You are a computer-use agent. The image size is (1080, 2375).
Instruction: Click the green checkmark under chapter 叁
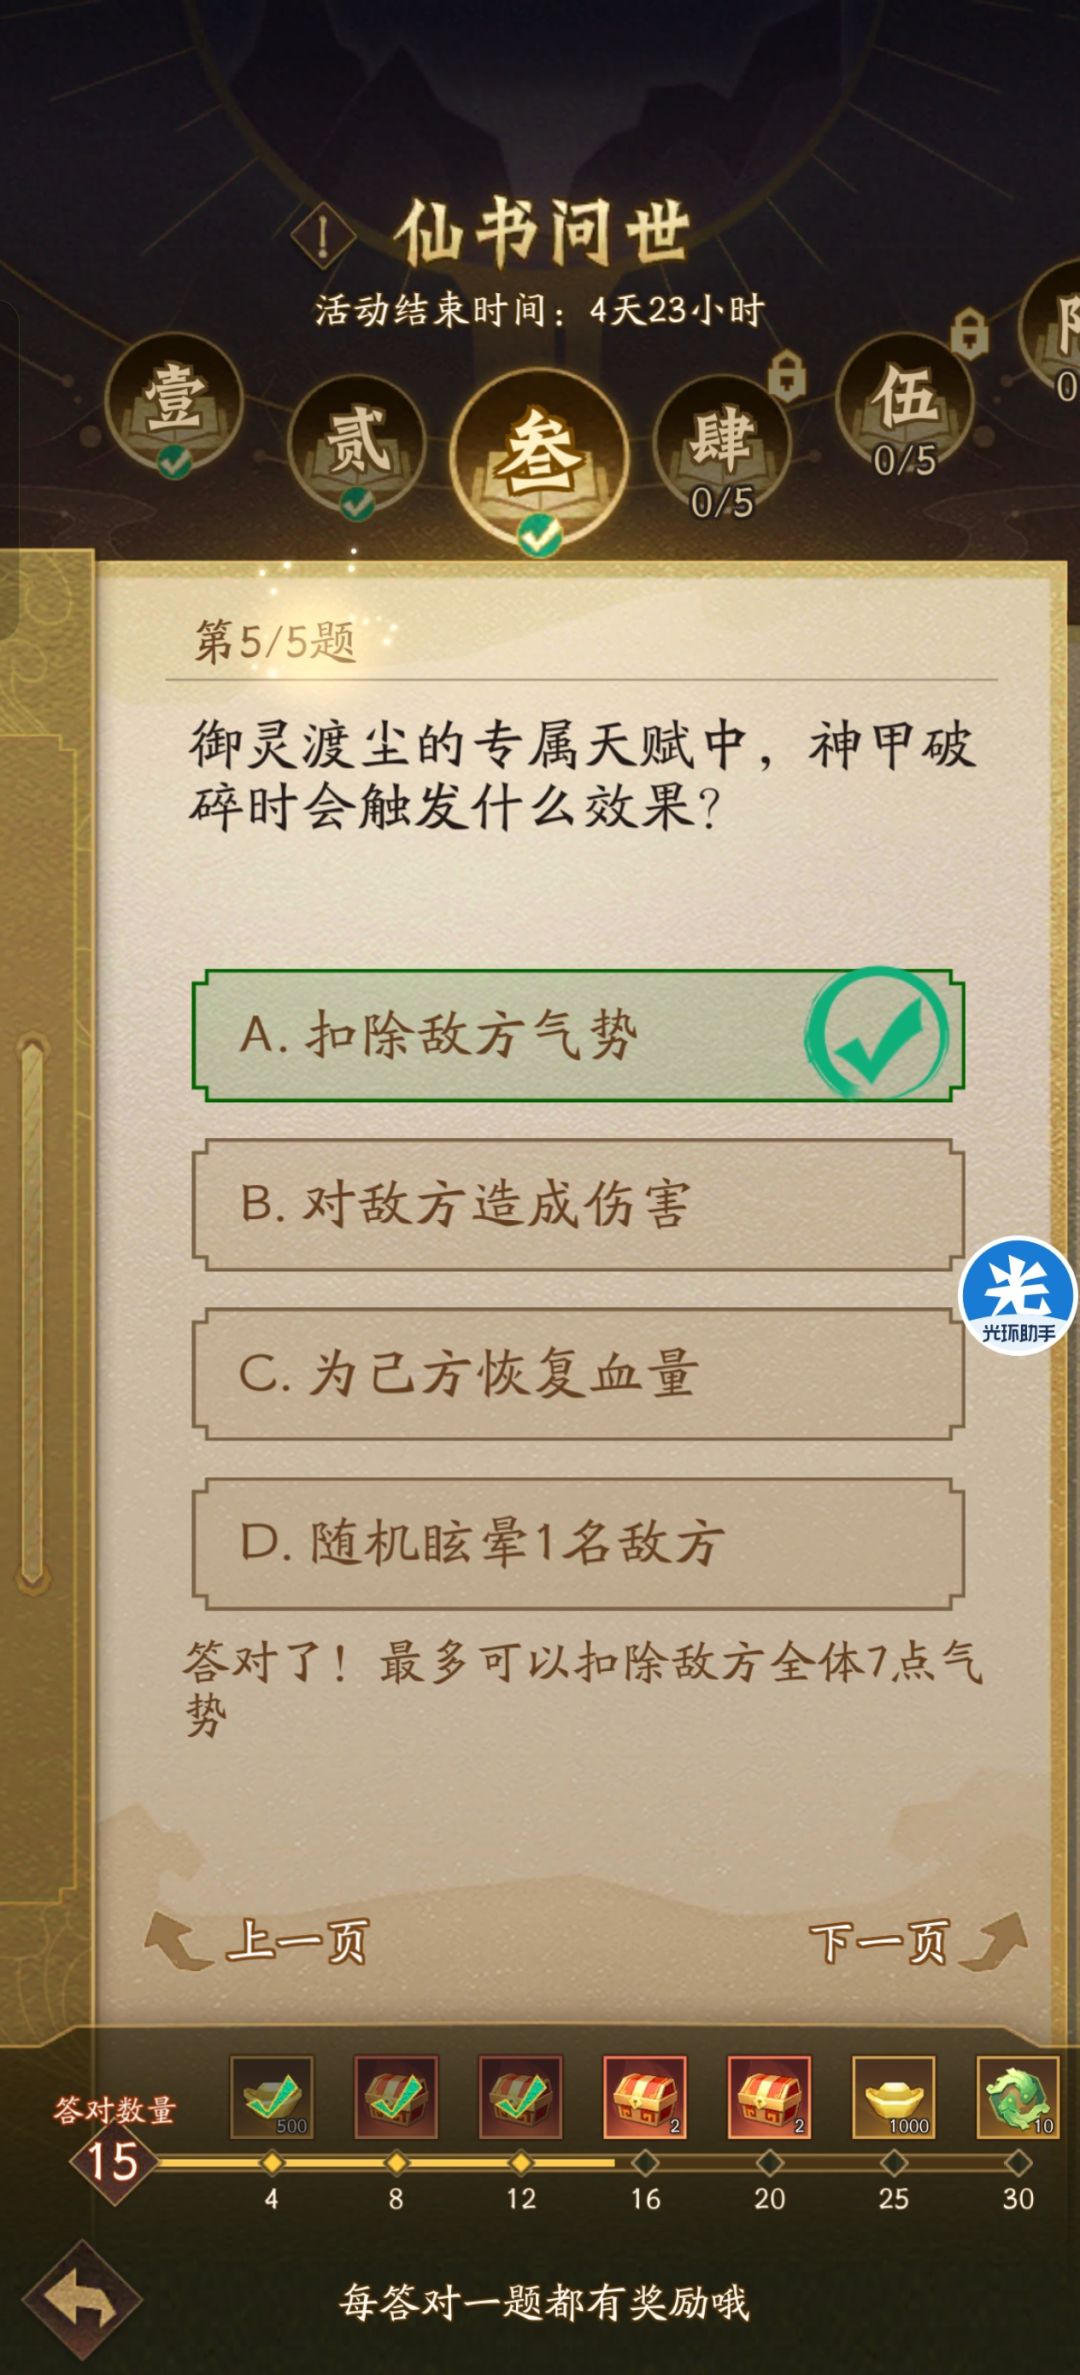pos(538,534)
